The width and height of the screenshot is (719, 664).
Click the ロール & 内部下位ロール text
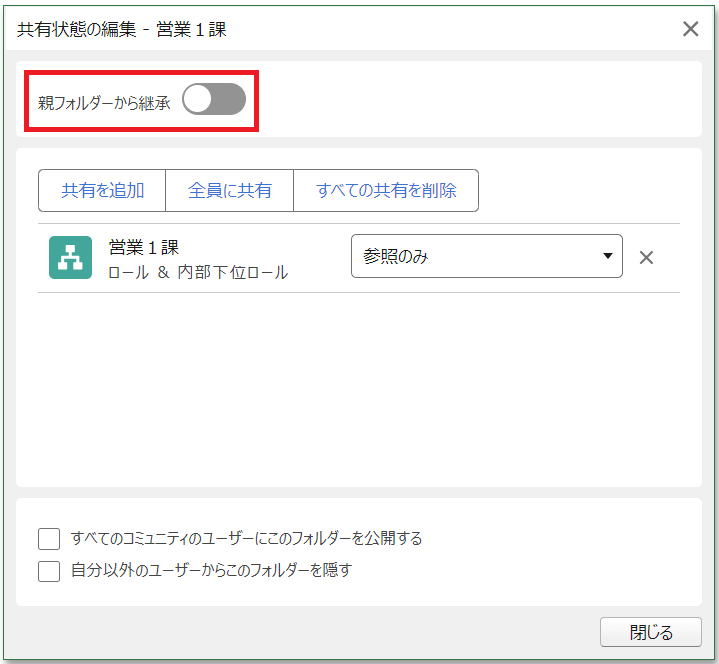coord(198,272)
